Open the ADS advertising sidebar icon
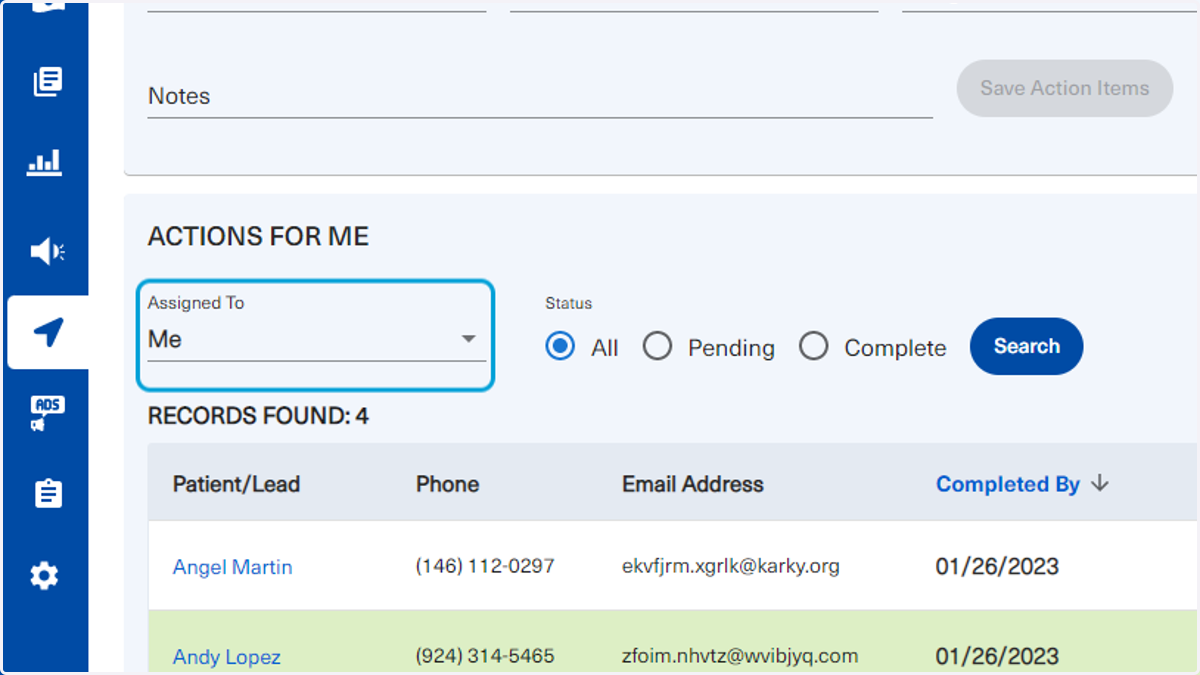Viewport: 1200px width, 675px height. pos(47,413)
